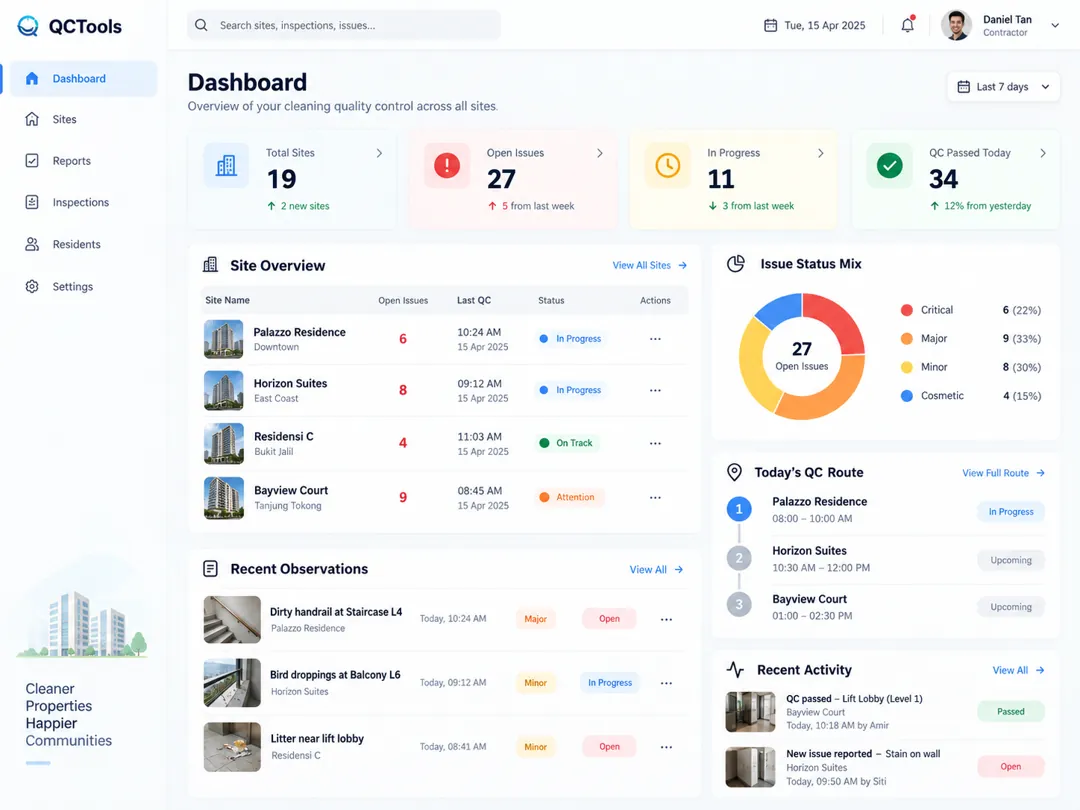Screen dimensions: 1080x810
Task: Click route step 3 circle marker
Action: click(x=739, y=605)
